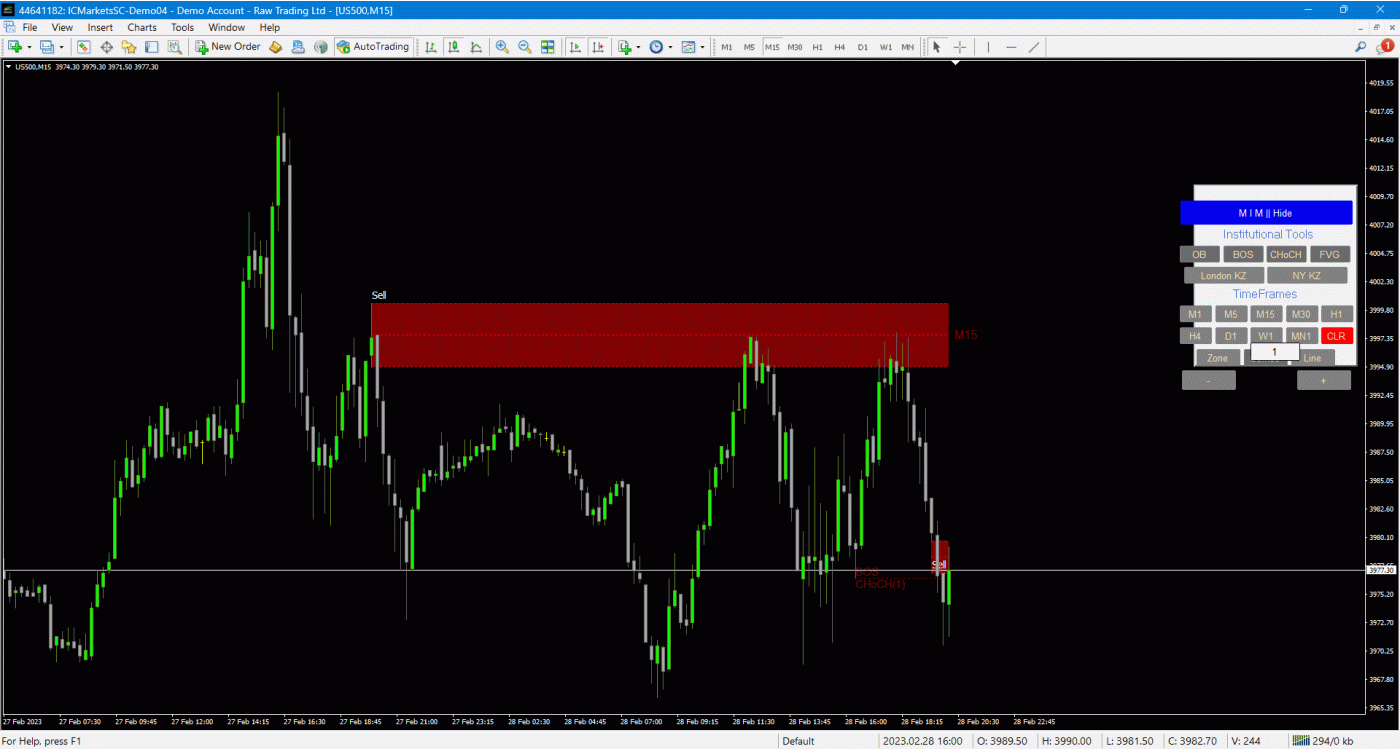
Task: Open the Market Watch window icon
Action: (84, 47)
